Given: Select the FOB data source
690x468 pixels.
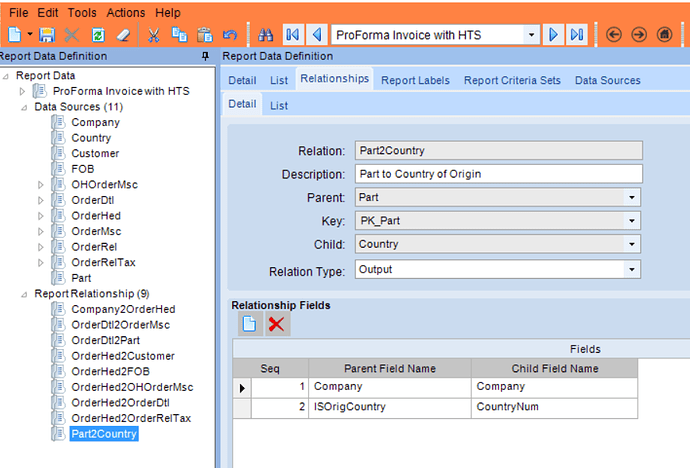Looking at the screenshot, I should click(x=83, y=169).
